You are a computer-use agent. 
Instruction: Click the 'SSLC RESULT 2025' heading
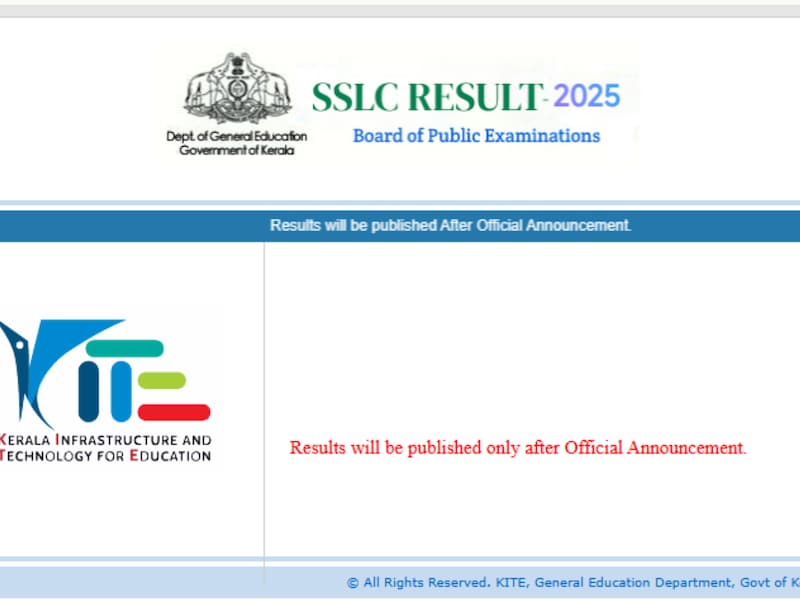466,95
